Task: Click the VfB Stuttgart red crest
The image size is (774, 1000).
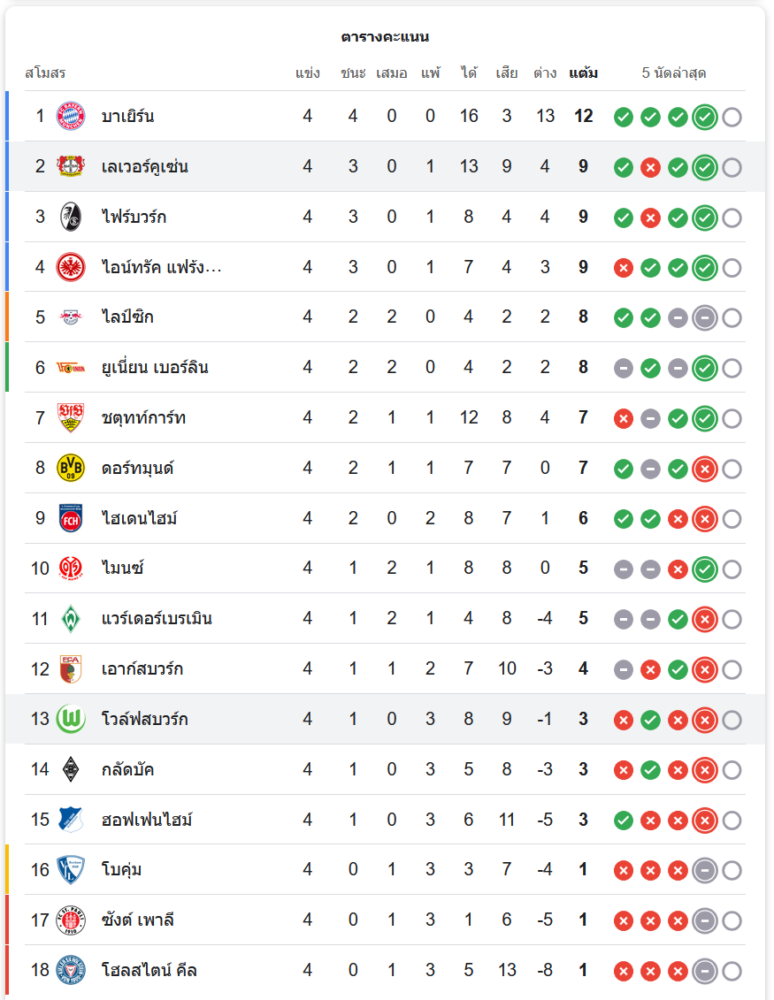Action: click(x=71, y=418)
